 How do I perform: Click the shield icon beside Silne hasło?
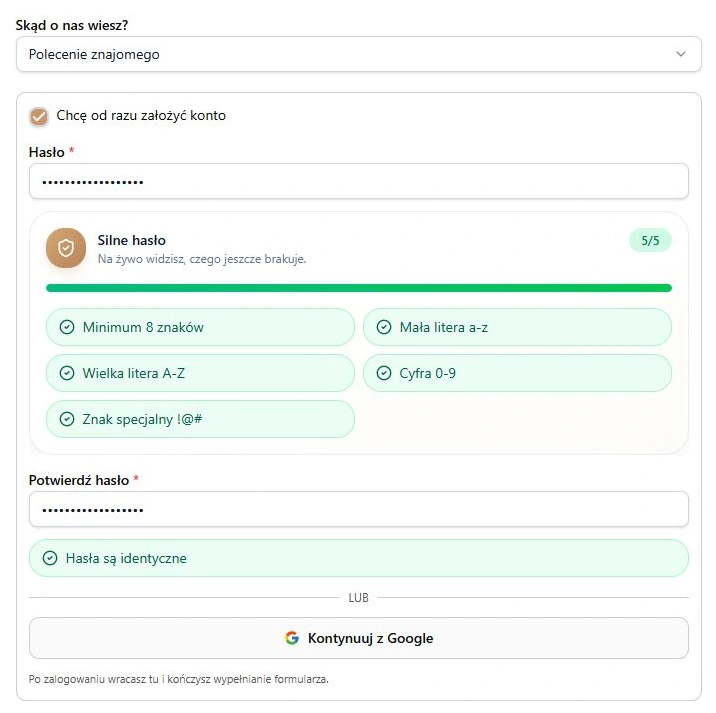point(66,248)
